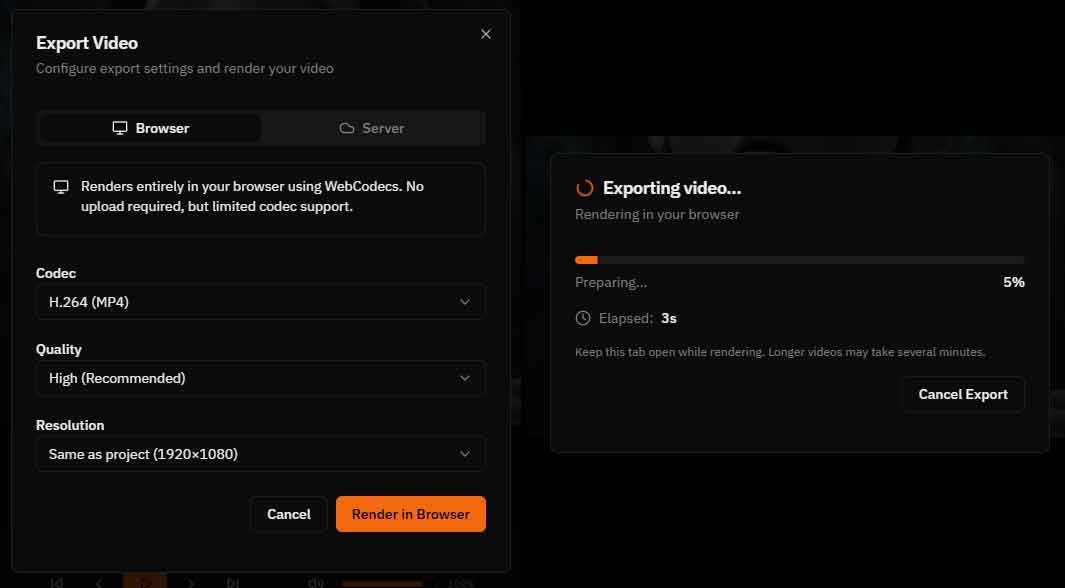Cancel Export in progress panel
Screen dimensions: 1065x588
[962, 394]
